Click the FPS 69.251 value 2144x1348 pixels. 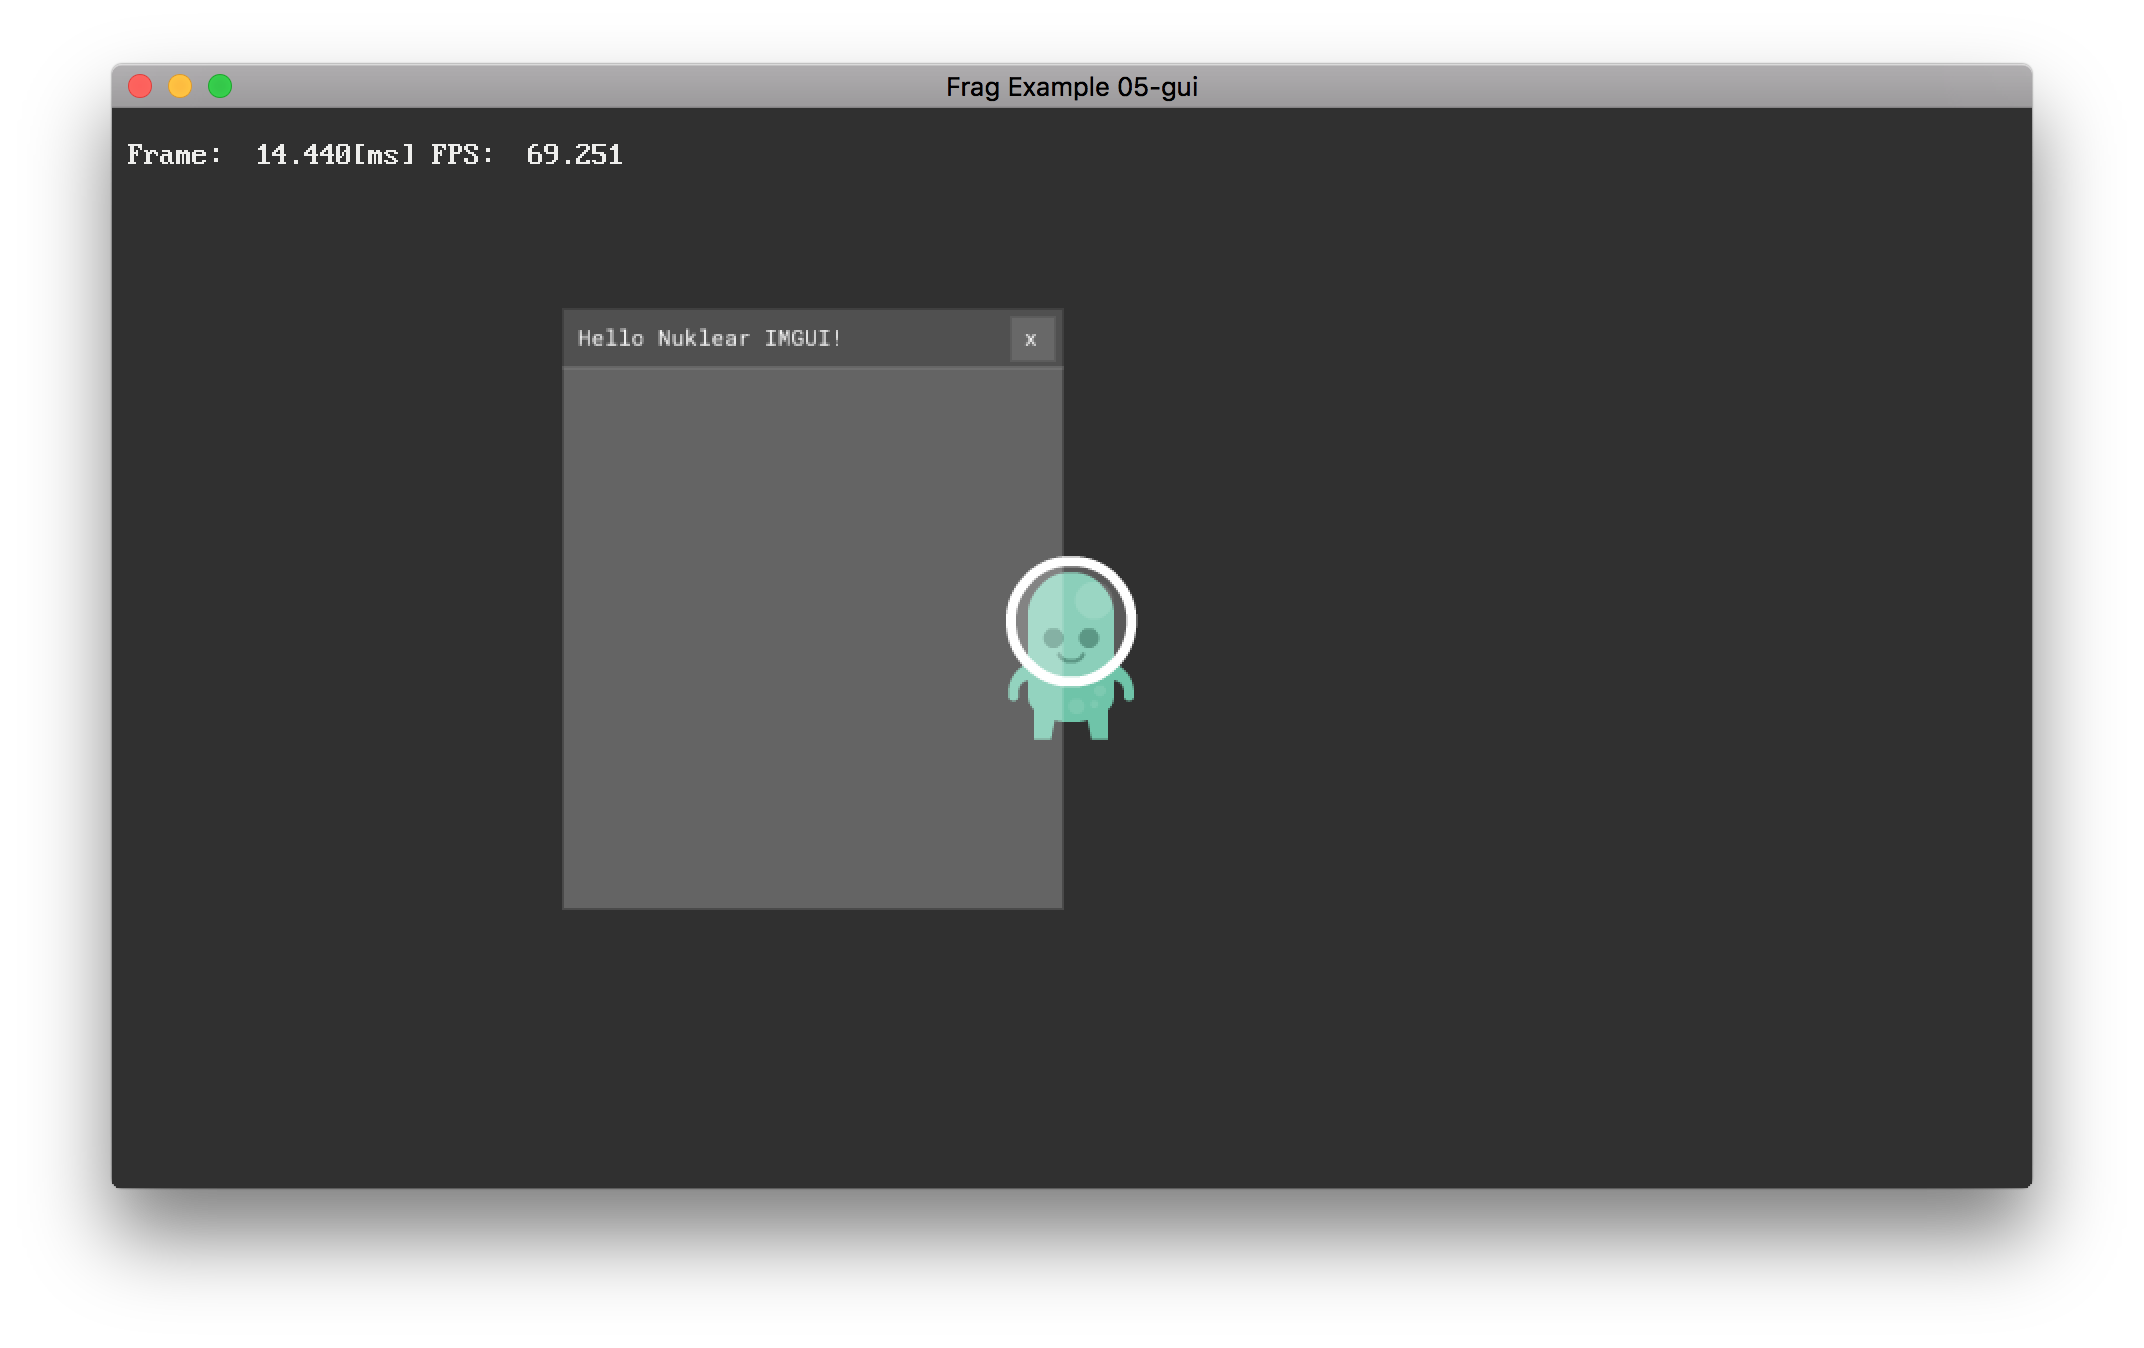[574, 155]
